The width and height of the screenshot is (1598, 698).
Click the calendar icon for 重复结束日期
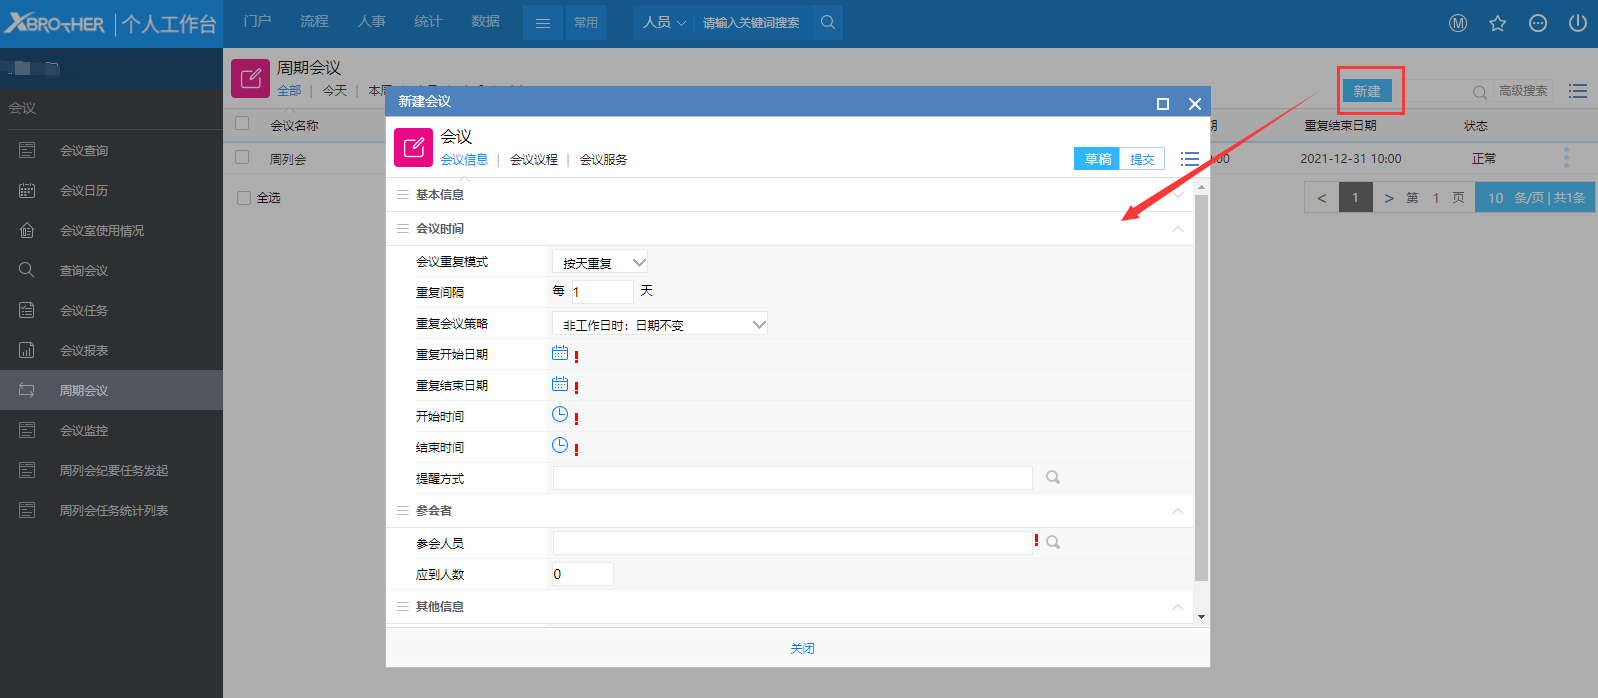560,384
